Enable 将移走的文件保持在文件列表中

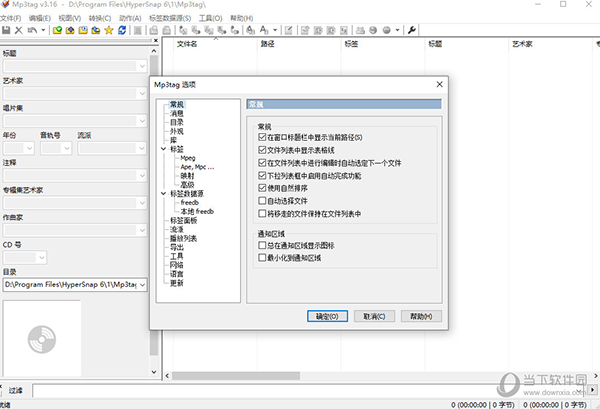coord(262,213)
